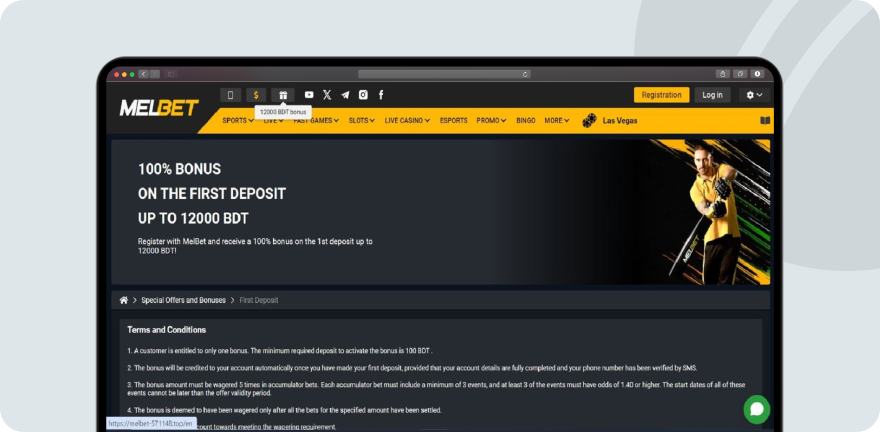Click the browser back arrow

pos(143,74)
